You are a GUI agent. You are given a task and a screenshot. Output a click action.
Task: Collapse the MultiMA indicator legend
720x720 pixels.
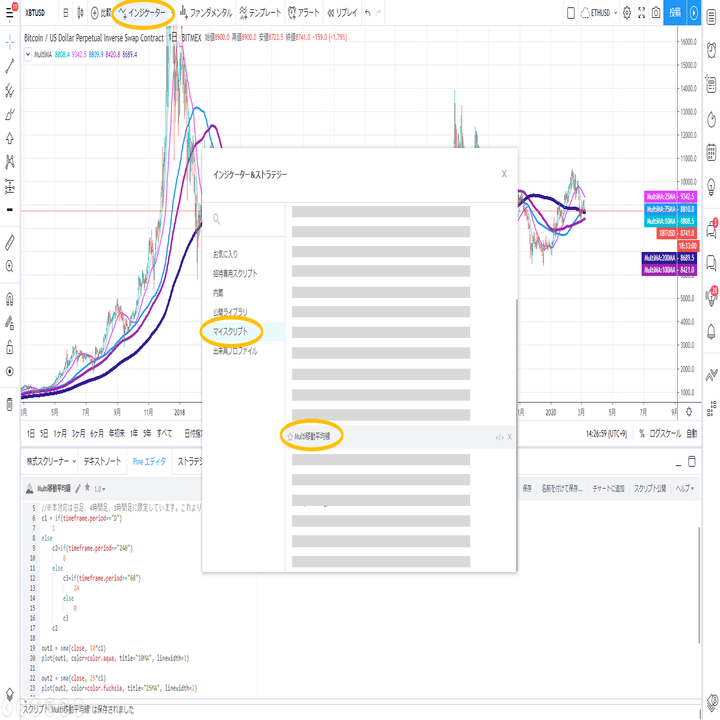coord(28,54)
